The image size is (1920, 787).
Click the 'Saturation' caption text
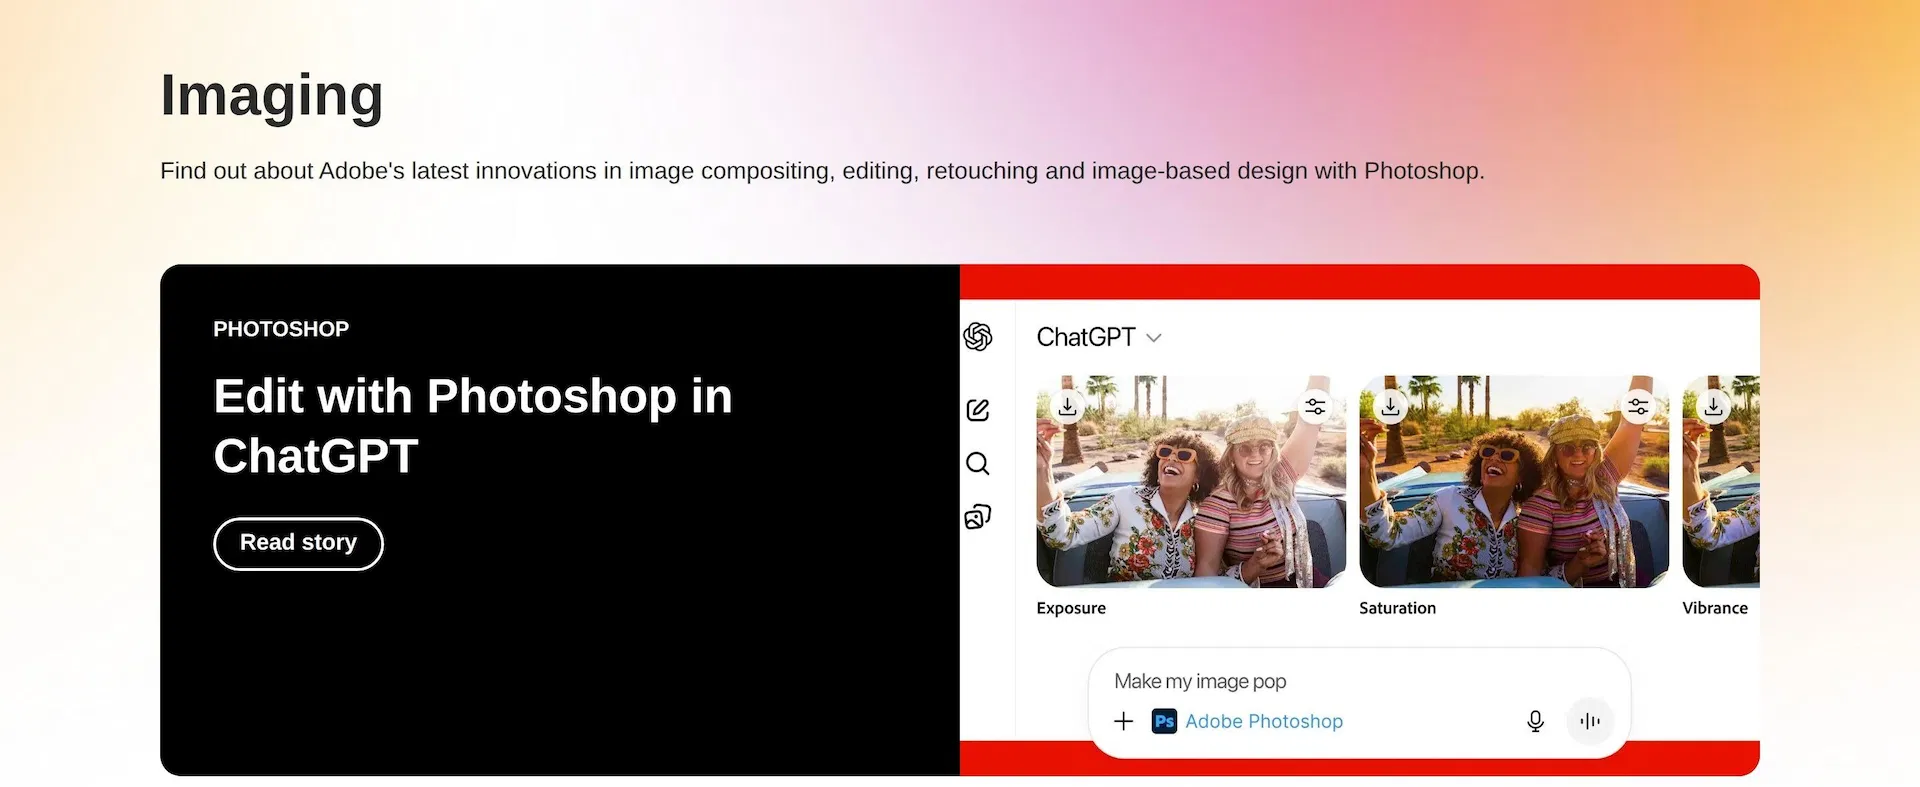(1397, 608)
